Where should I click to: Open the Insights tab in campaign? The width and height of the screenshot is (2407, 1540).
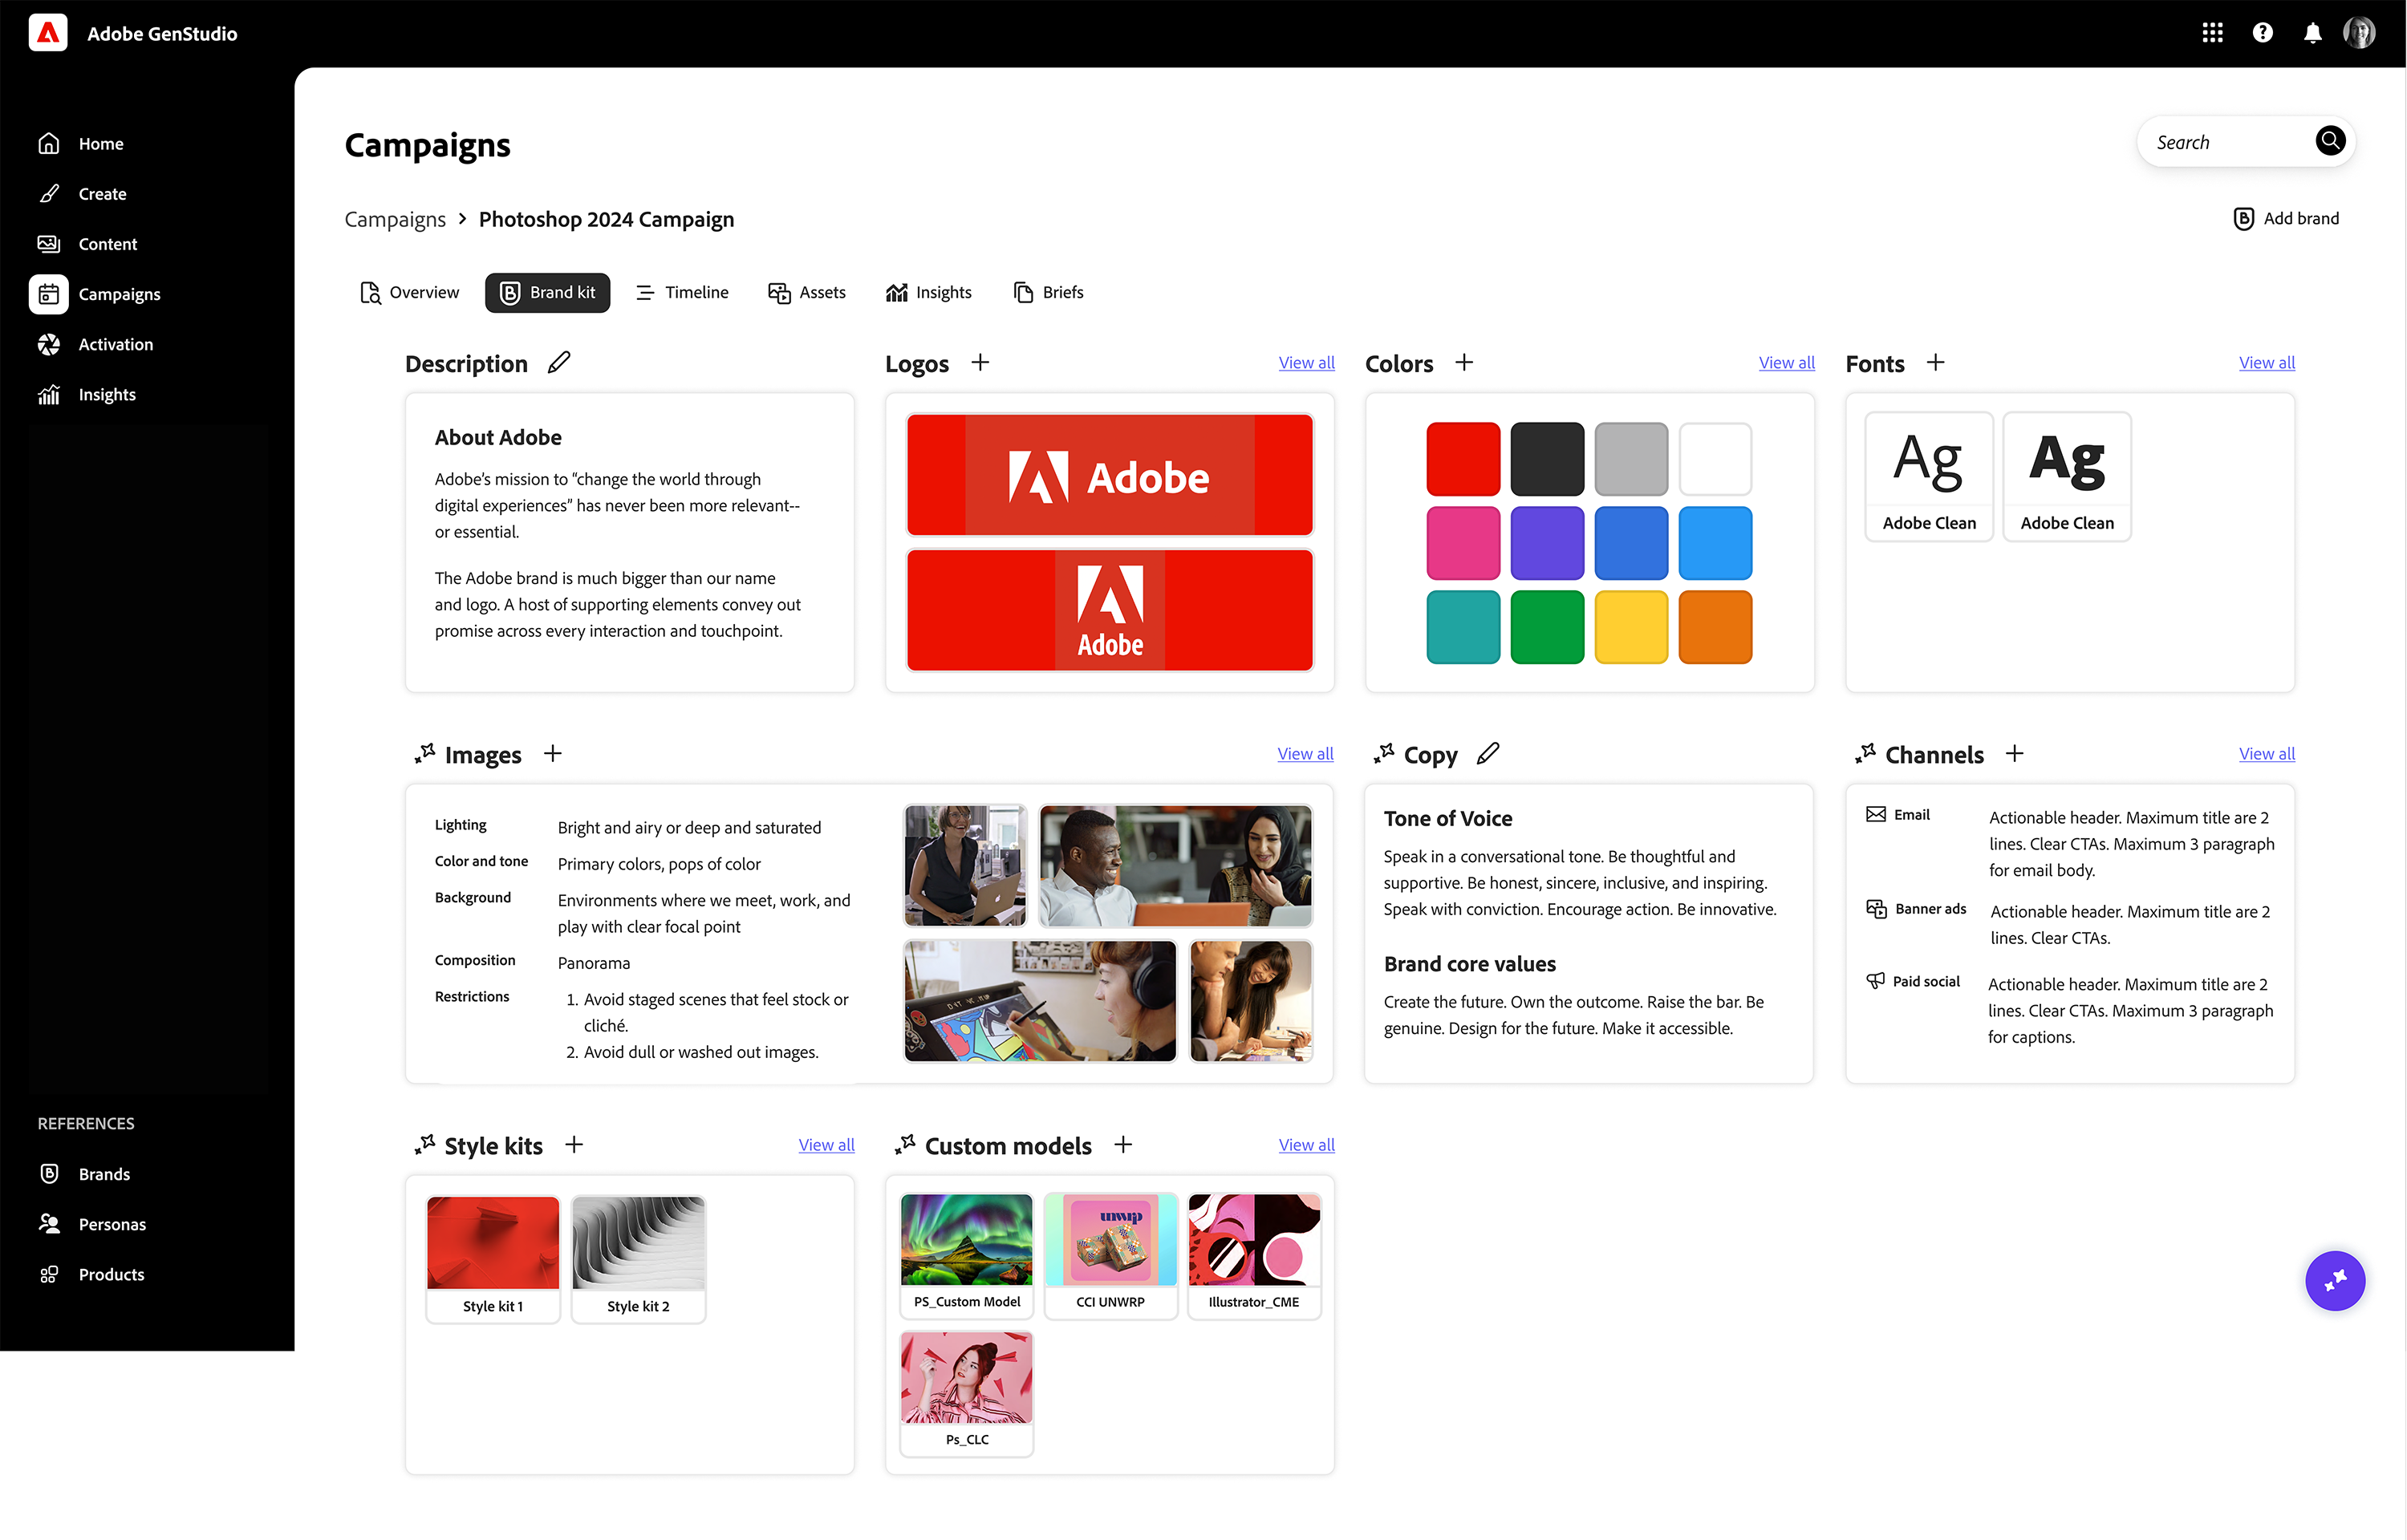coord(928,292)
